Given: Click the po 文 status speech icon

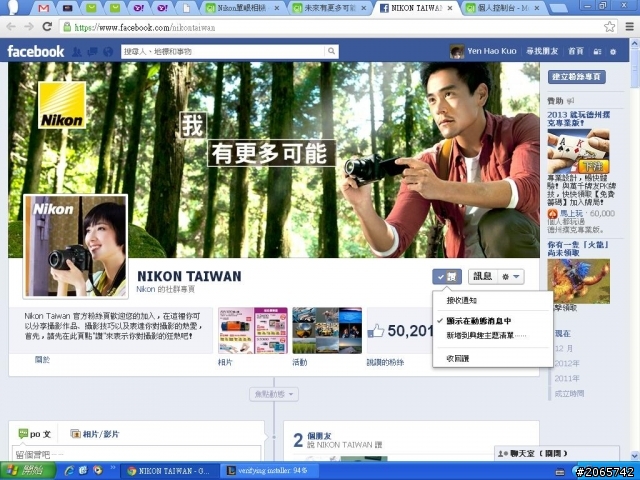Looking at the screenshot, I should pos(23,433).
